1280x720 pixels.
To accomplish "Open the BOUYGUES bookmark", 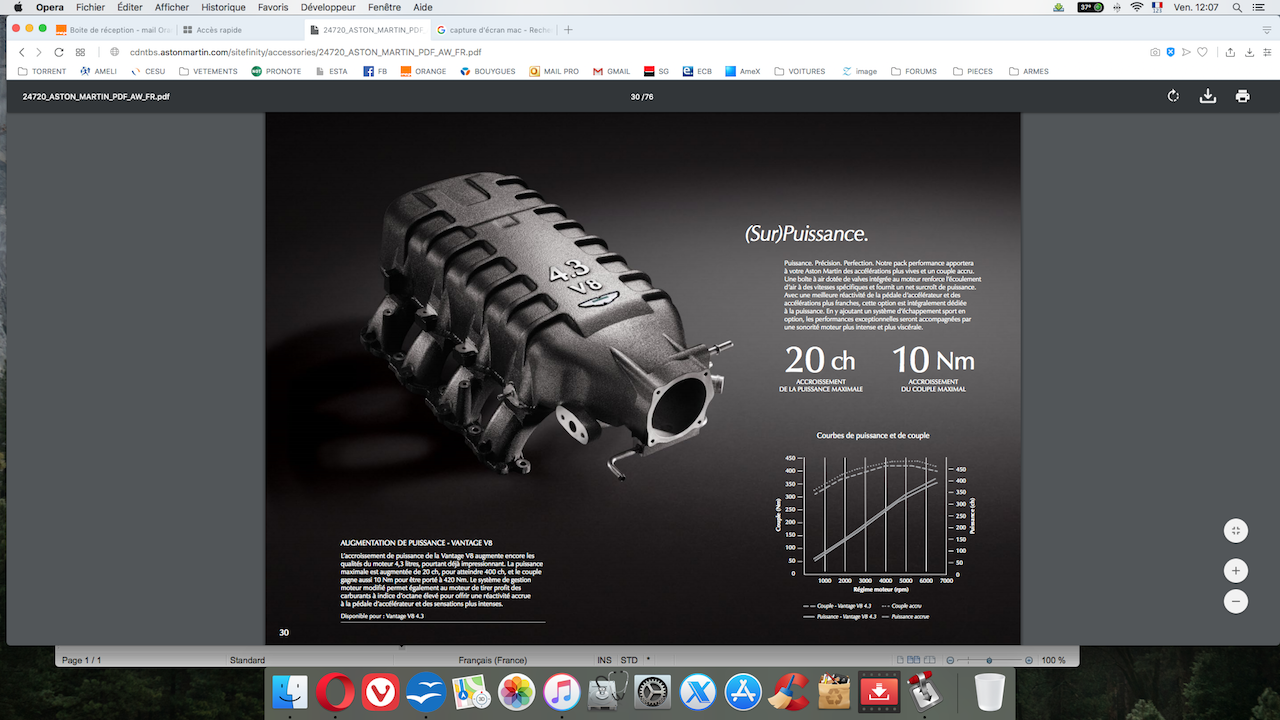I will 487,72.
